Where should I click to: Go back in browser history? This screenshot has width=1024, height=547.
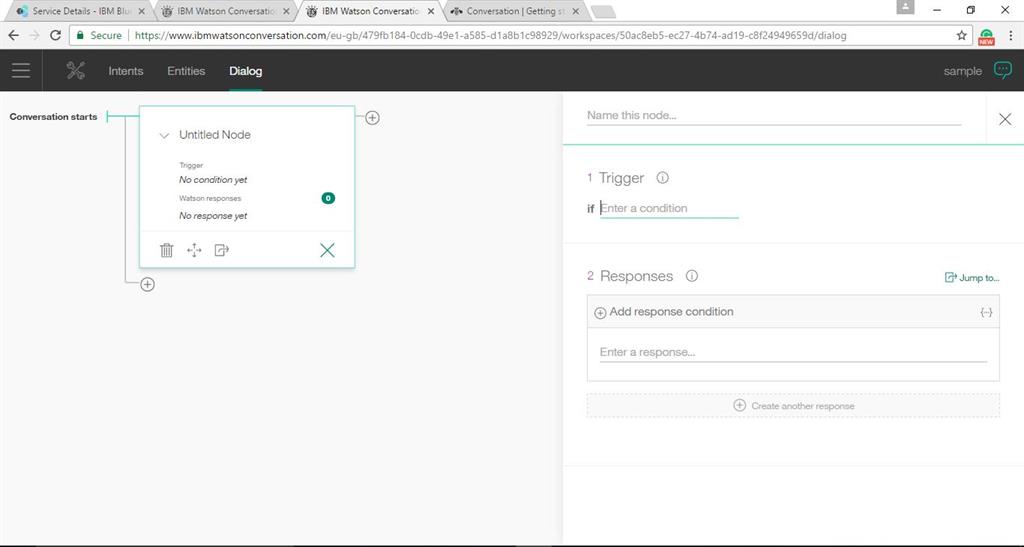pyautogui.click(x=14, y=35)
